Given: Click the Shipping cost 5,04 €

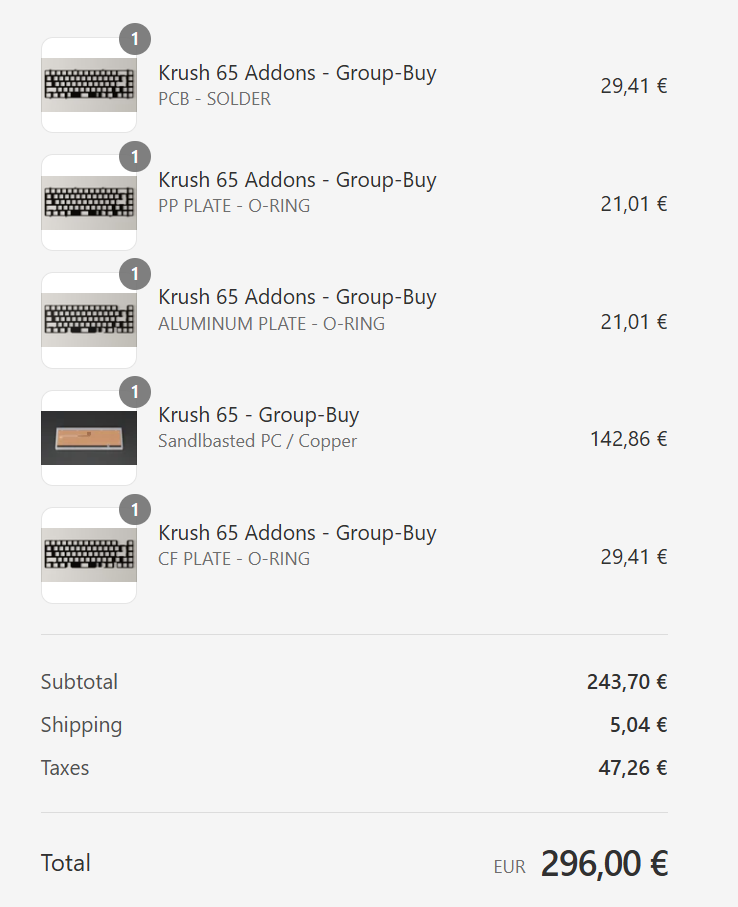Looking at the screenshot, I should [638, 725].
